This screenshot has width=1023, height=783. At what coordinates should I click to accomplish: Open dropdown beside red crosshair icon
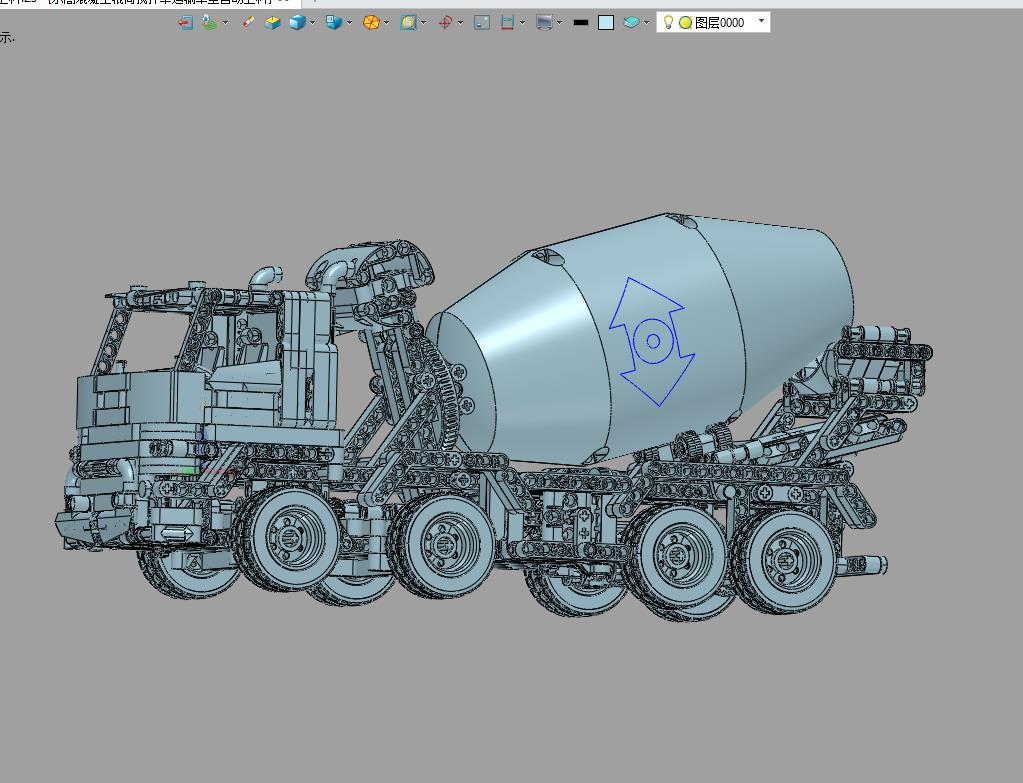coord(461,23)
